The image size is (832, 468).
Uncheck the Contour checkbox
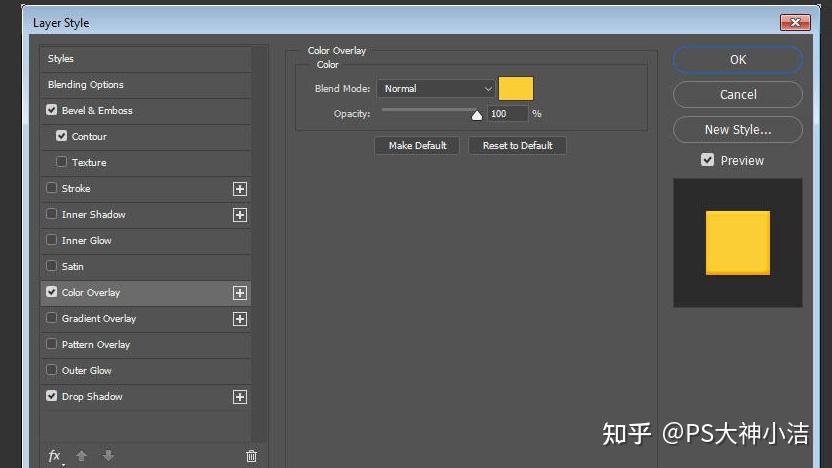click(62, 136)
